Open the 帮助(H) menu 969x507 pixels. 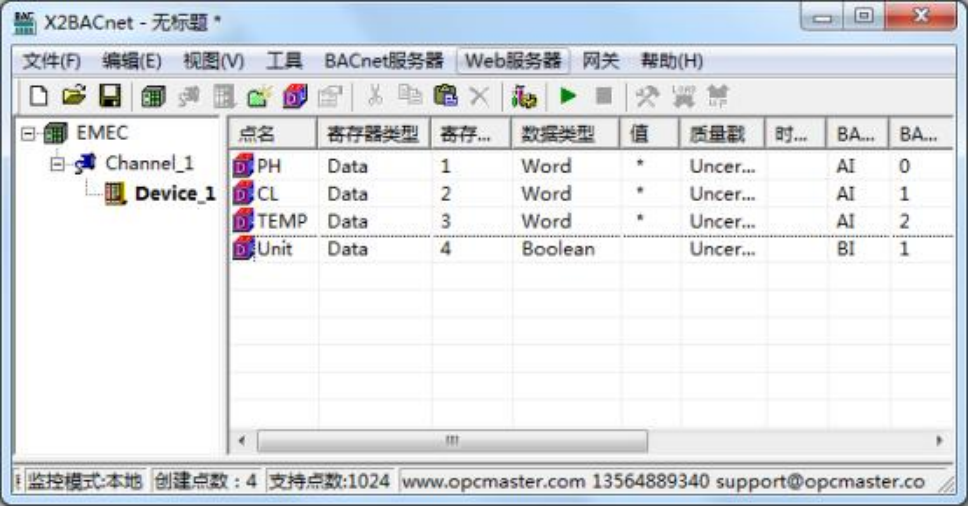(672, 61)
